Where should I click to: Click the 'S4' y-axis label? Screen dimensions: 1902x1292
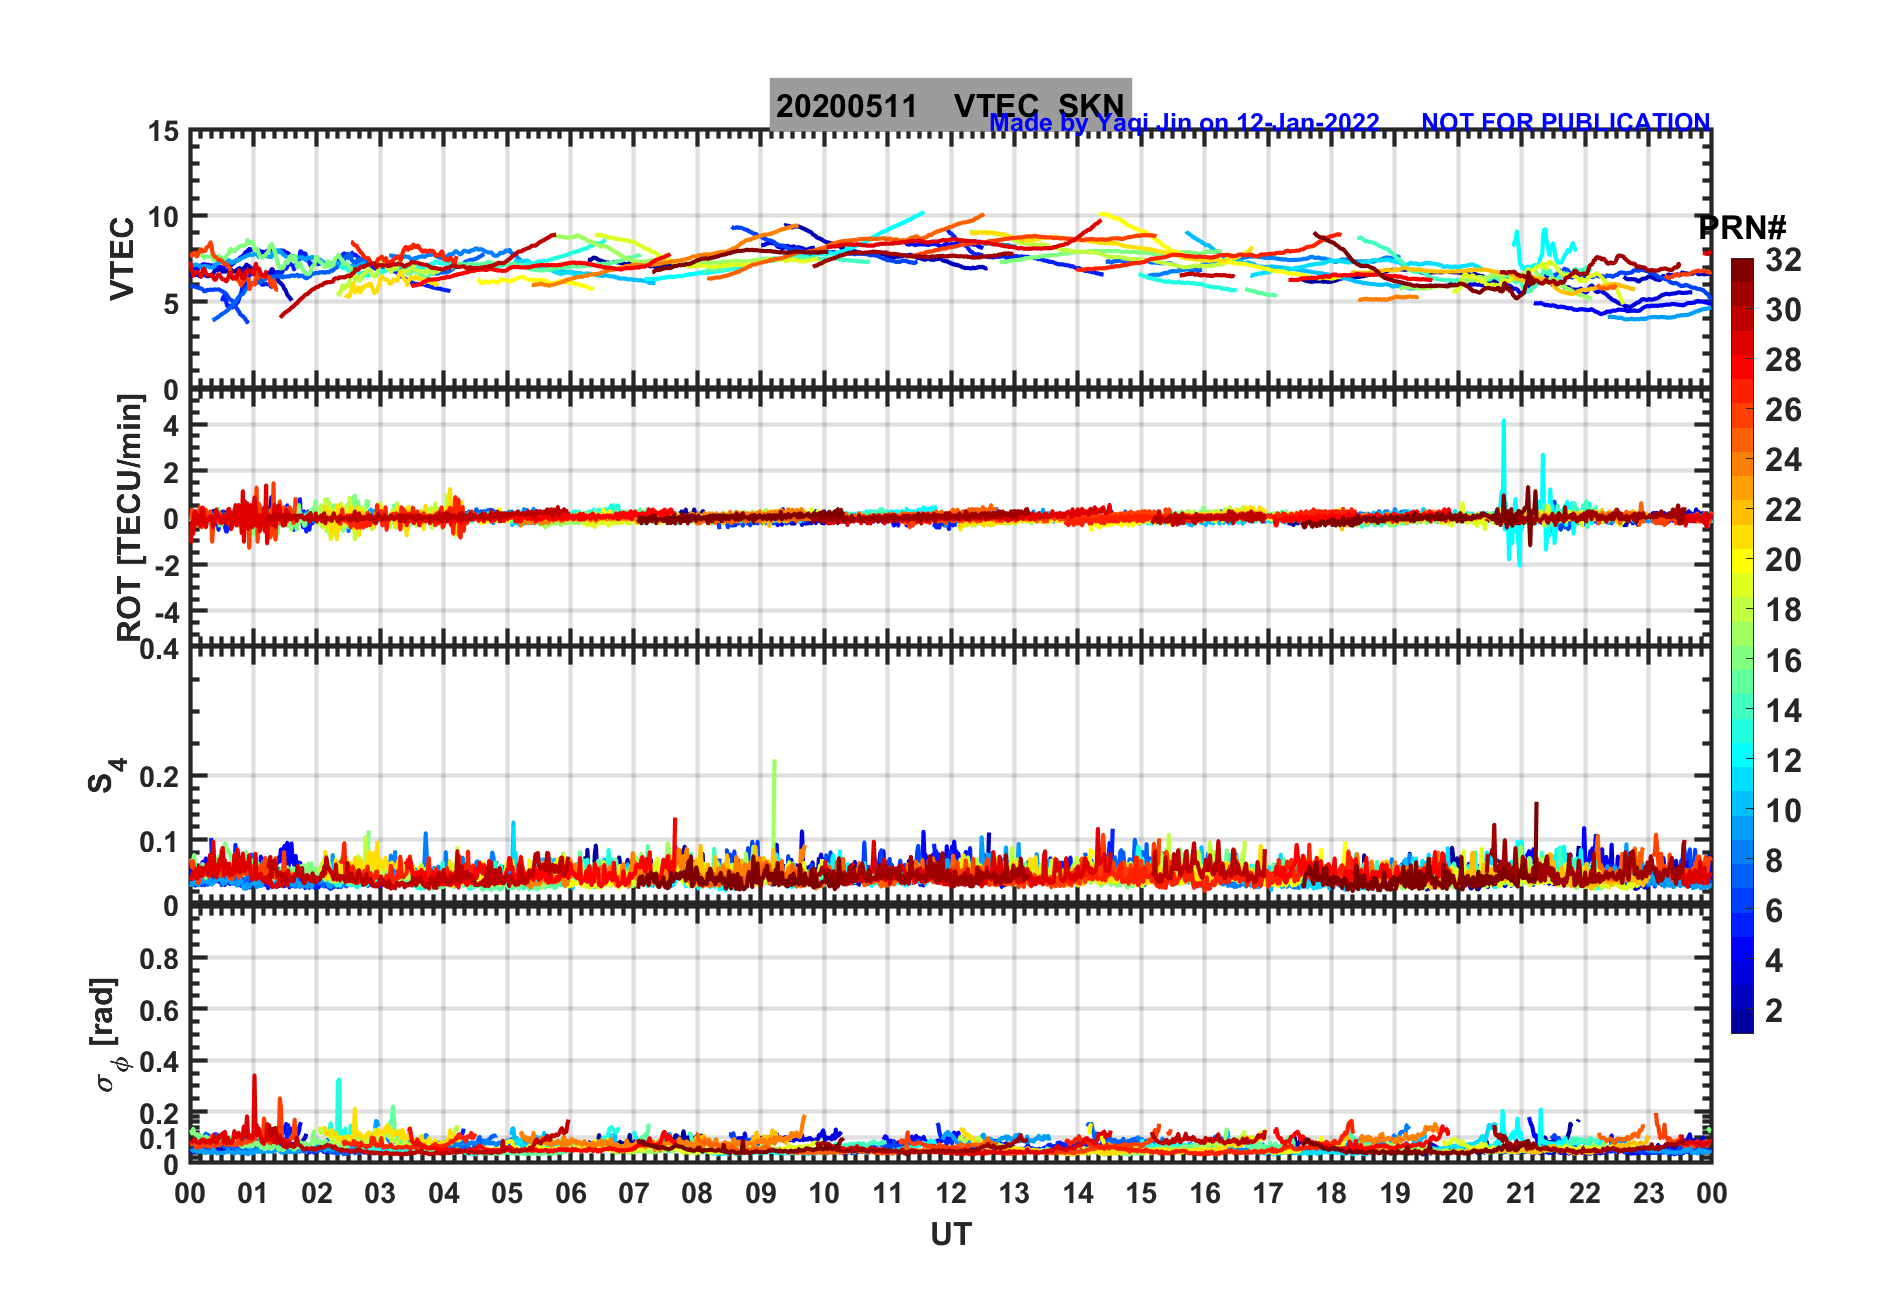[x=106, y=775]
